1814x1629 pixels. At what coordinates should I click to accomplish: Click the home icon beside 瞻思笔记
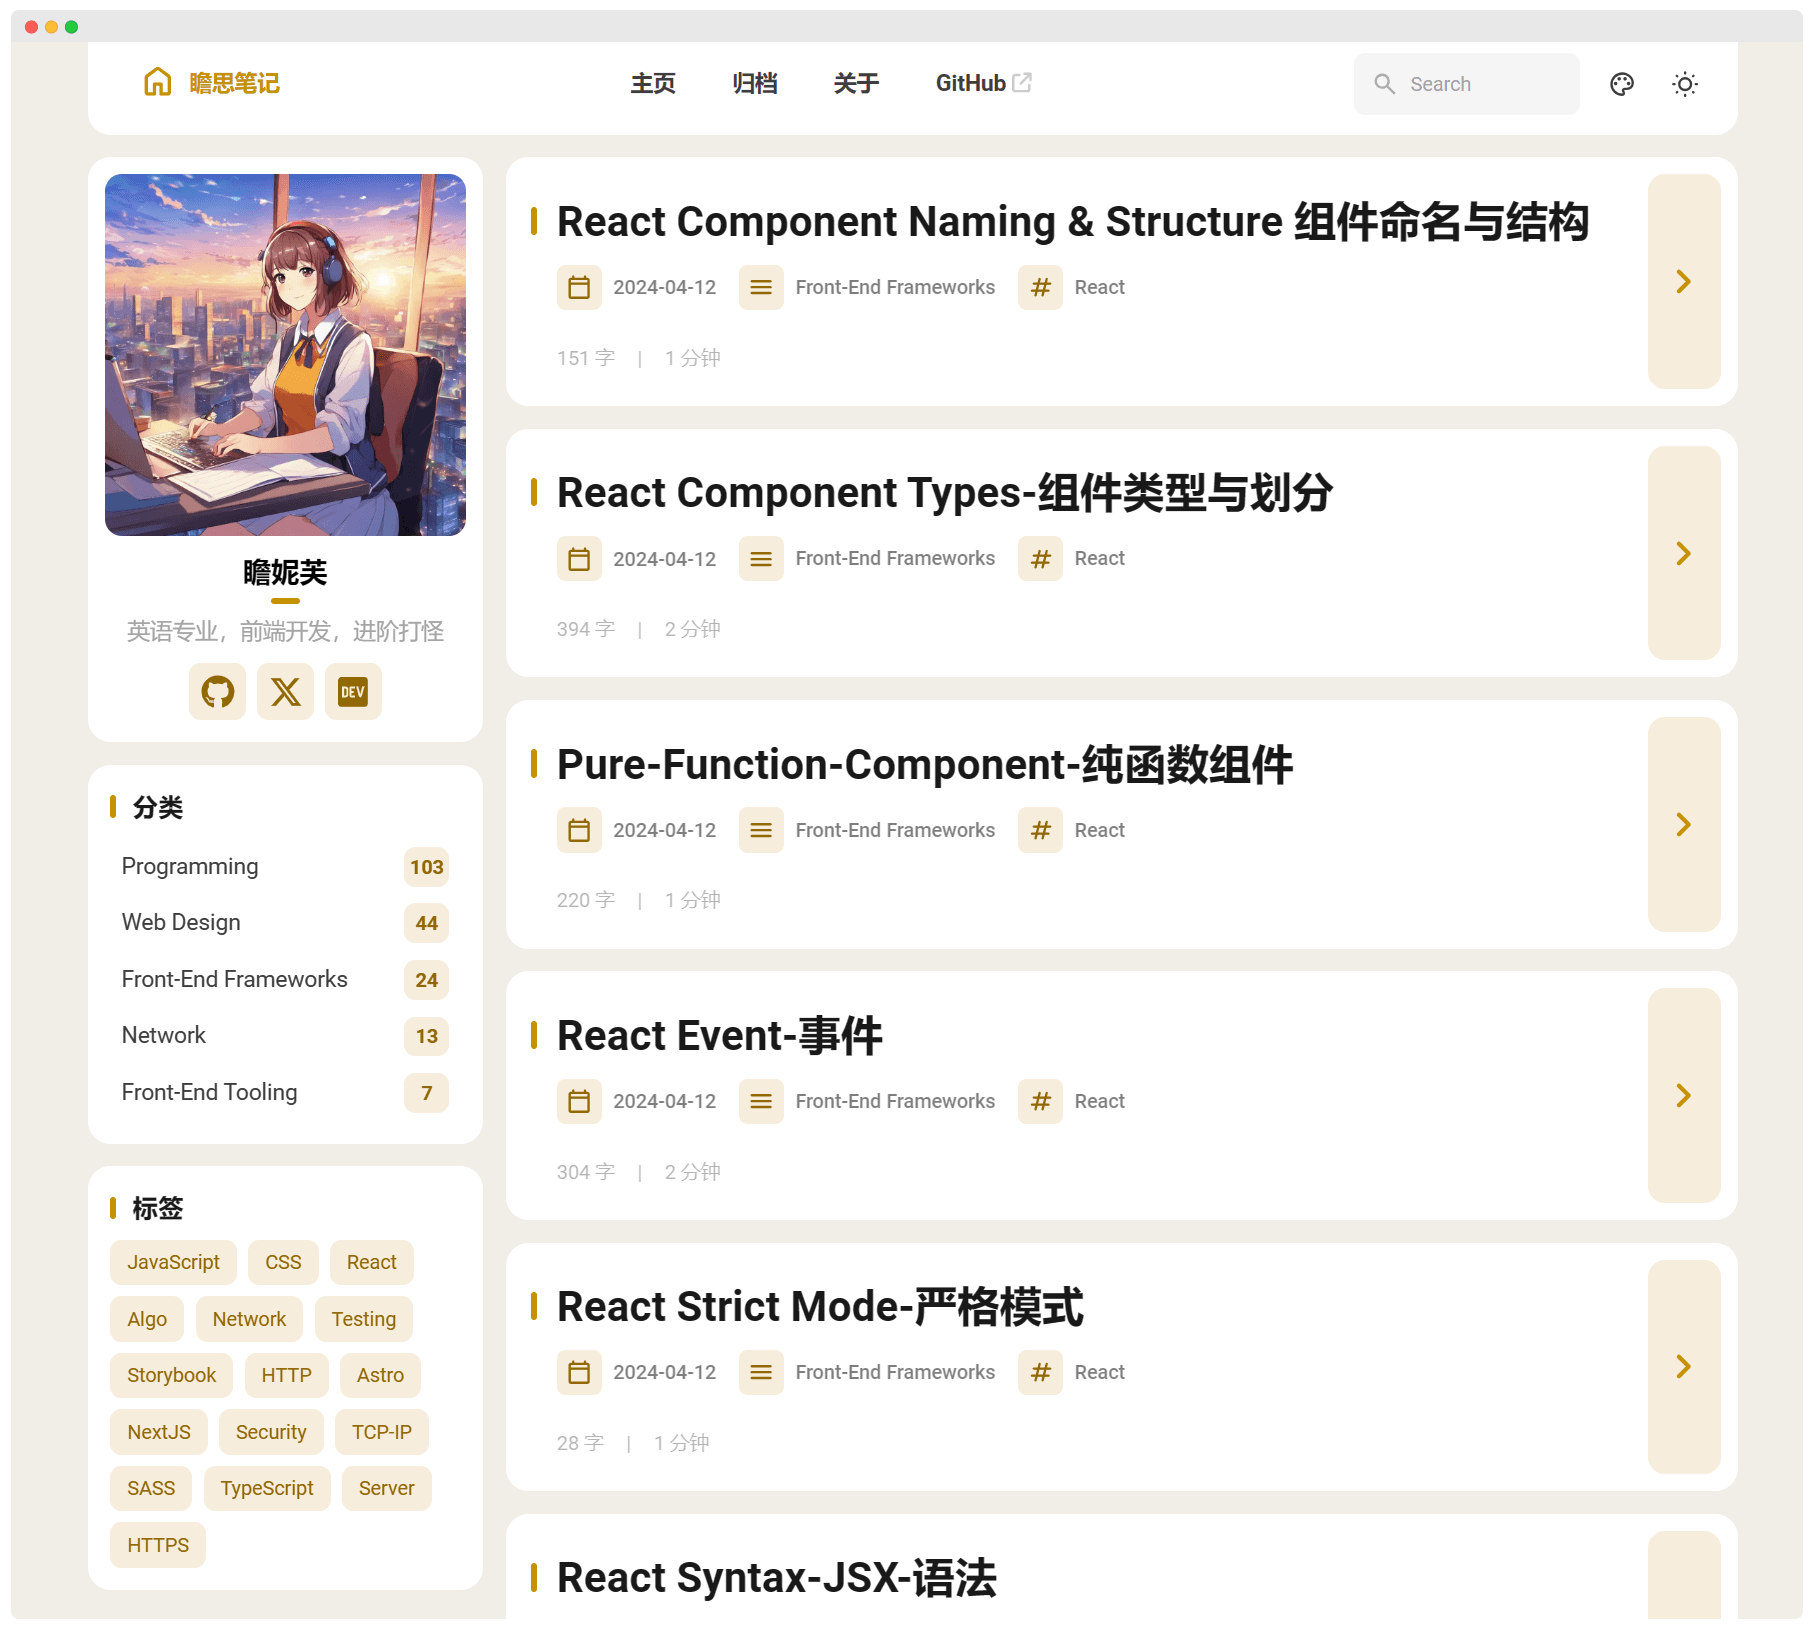[x=158, y=83]
